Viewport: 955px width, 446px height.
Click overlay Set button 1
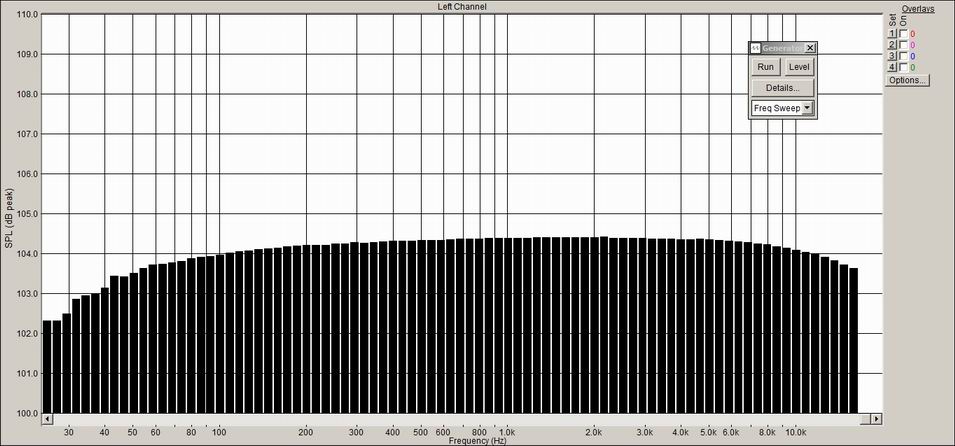(892, 34)
